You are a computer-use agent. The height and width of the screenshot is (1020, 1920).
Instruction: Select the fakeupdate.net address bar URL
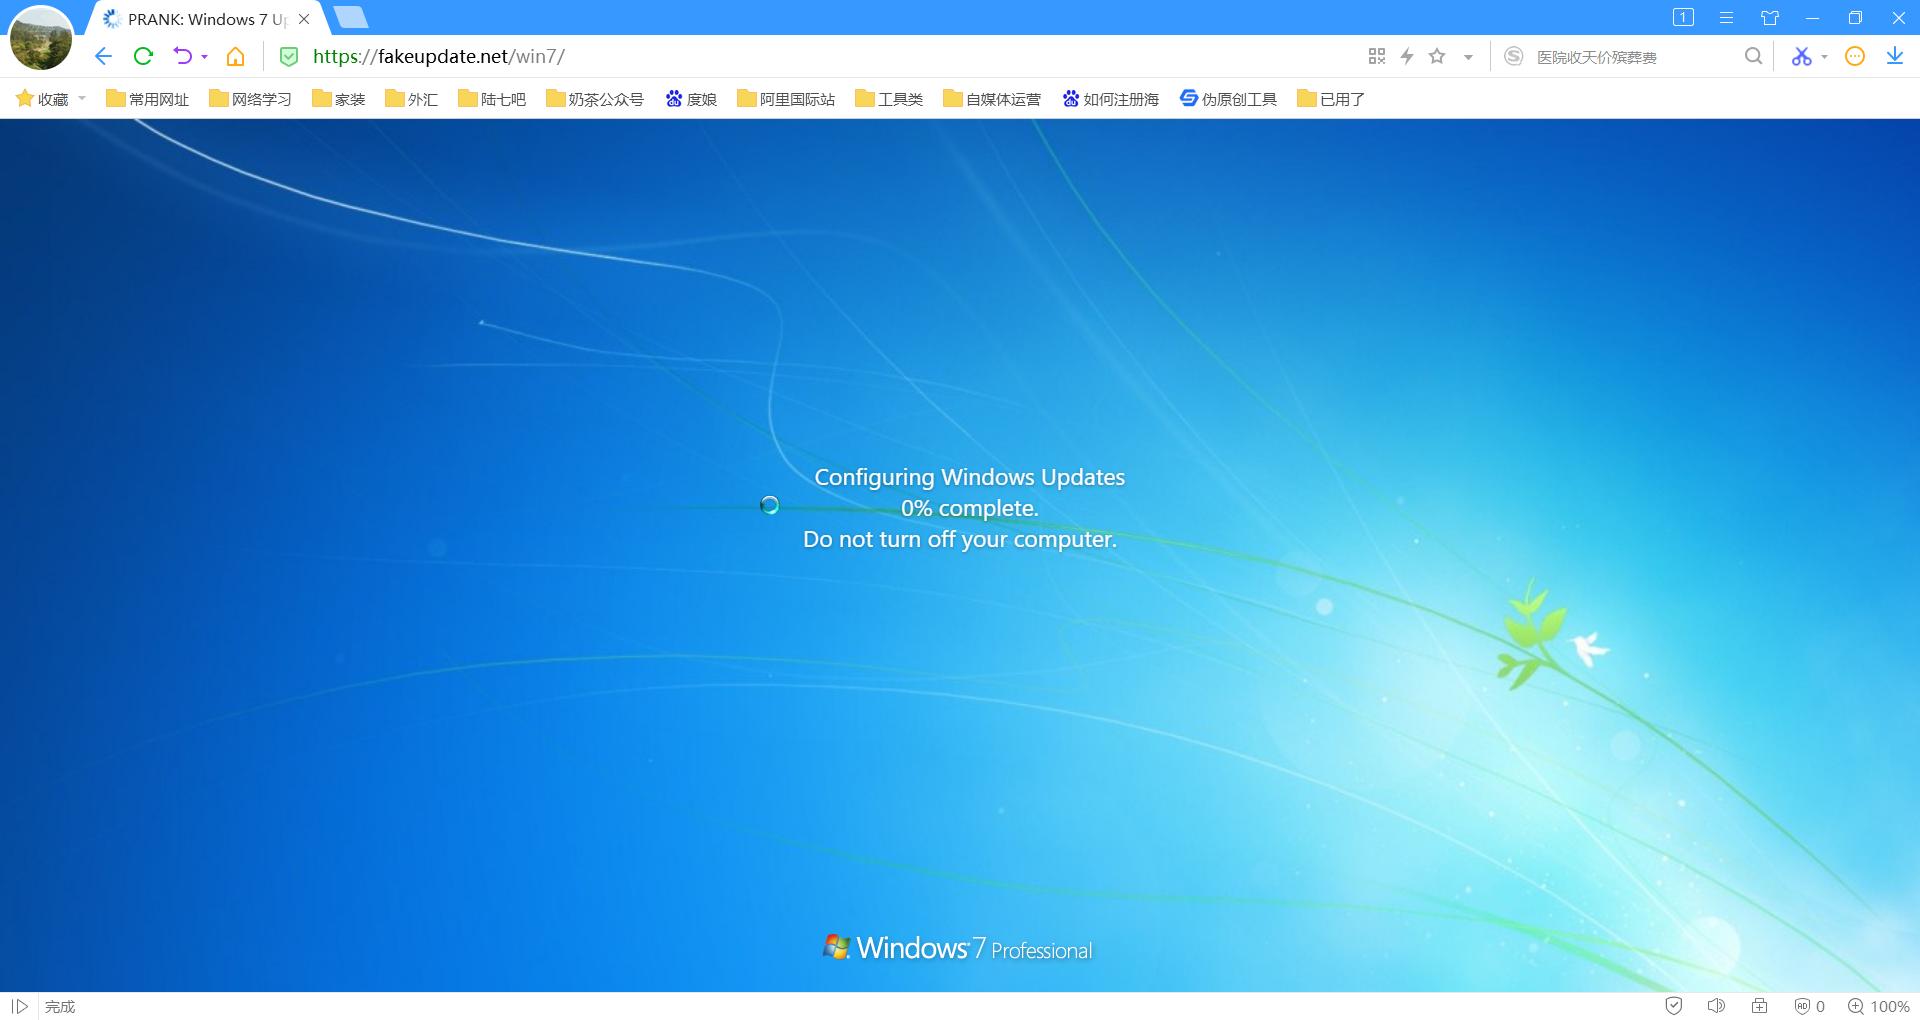point(439,56)
